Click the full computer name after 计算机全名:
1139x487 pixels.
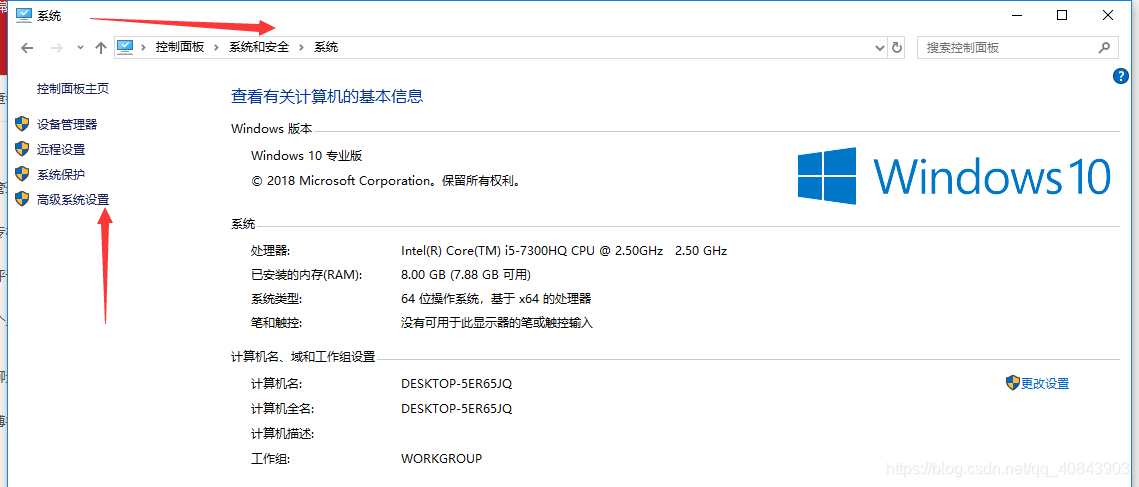click(x=456, y=408)
